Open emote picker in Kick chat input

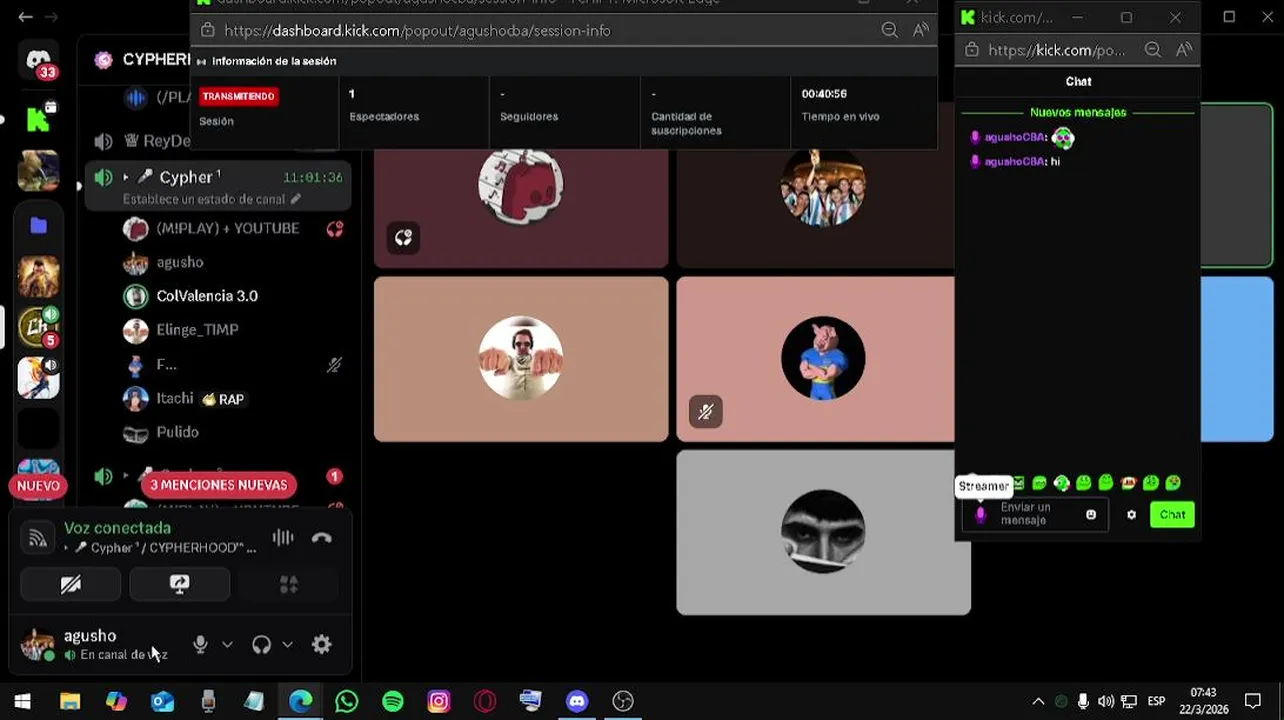(1091, 515)
